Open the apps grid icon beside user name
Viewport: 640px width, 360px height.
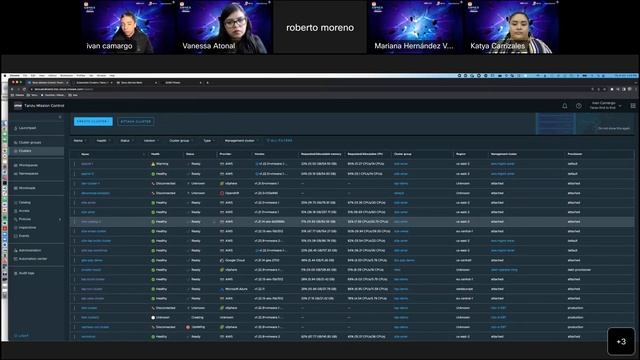coord(633,106)
